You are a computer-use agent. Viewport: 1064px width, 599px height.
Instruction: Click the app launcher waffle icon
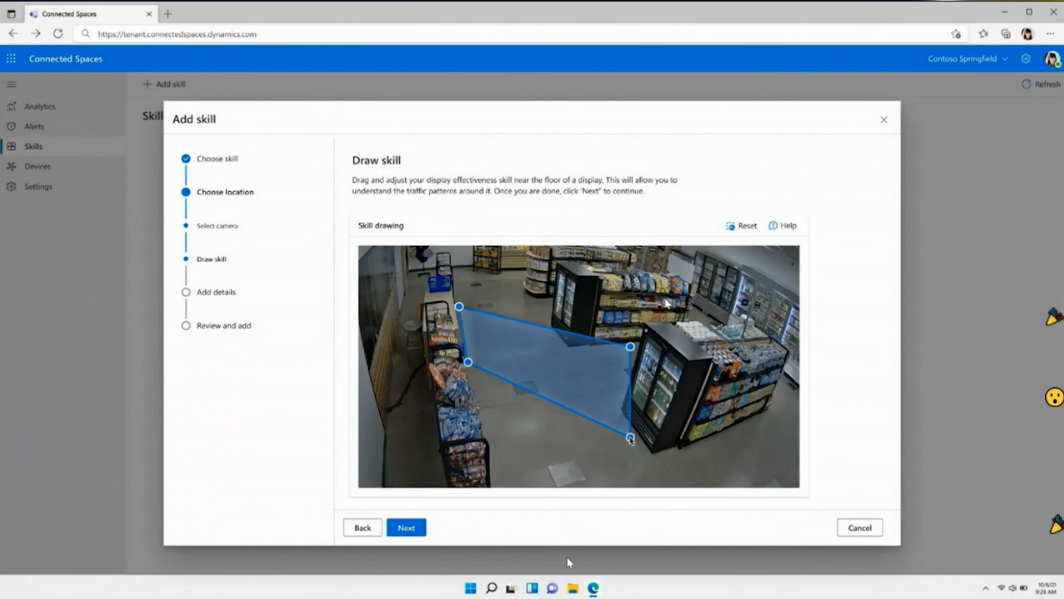[11, 59]
